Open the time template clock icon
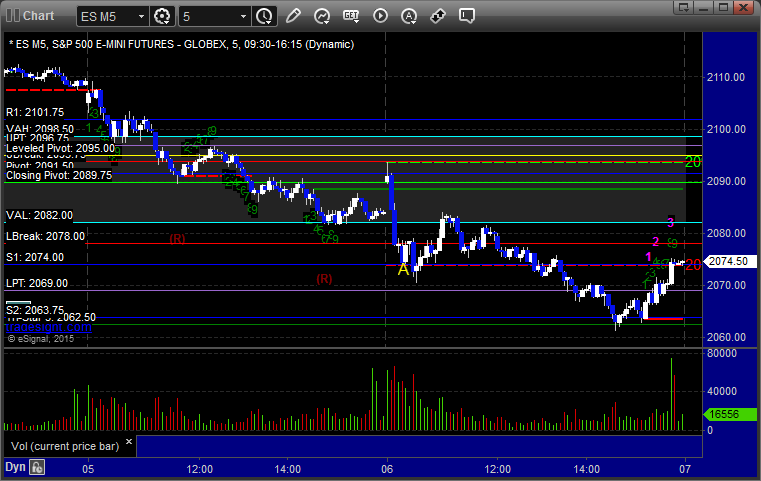Screen dimensions: 761x481 (264, 17)
